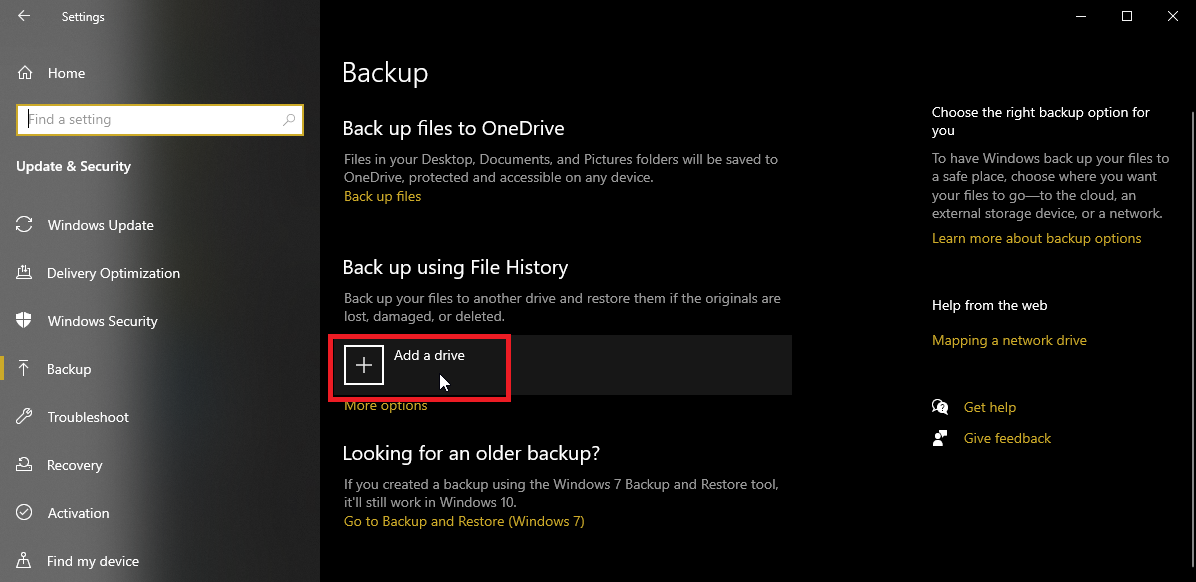Click the plus icon to add drive

pos(364,365)
